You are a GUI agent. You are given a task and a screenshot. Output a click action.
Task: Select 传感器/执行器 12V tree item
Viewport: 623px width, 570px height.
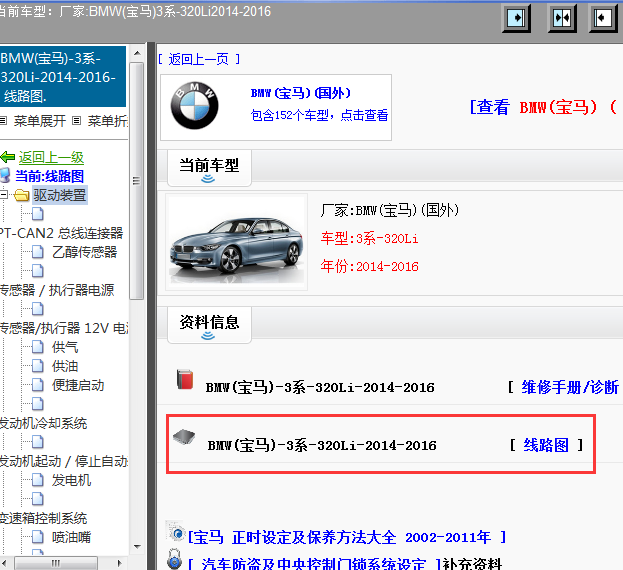click(64, 328)
